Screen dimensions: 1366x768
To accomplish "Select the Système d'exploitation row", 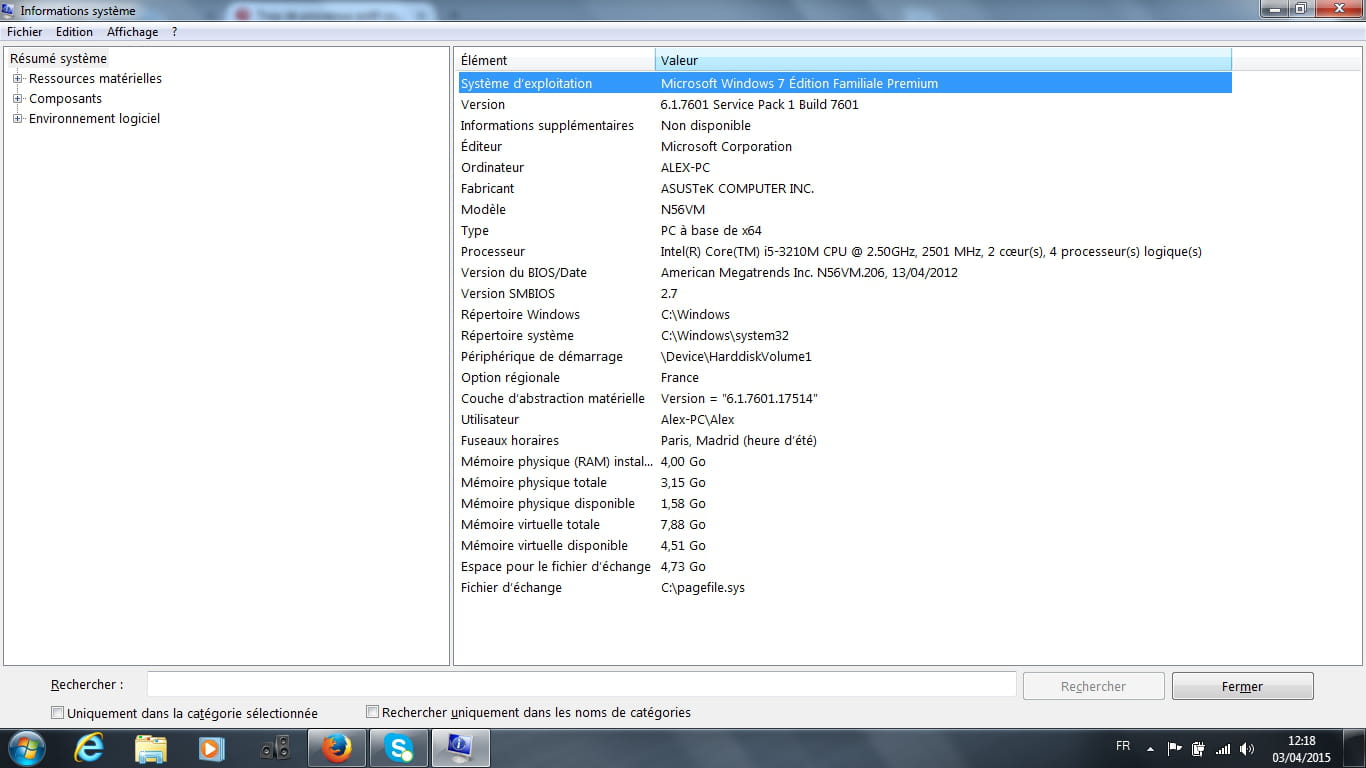I will click(x=844, y=83).
